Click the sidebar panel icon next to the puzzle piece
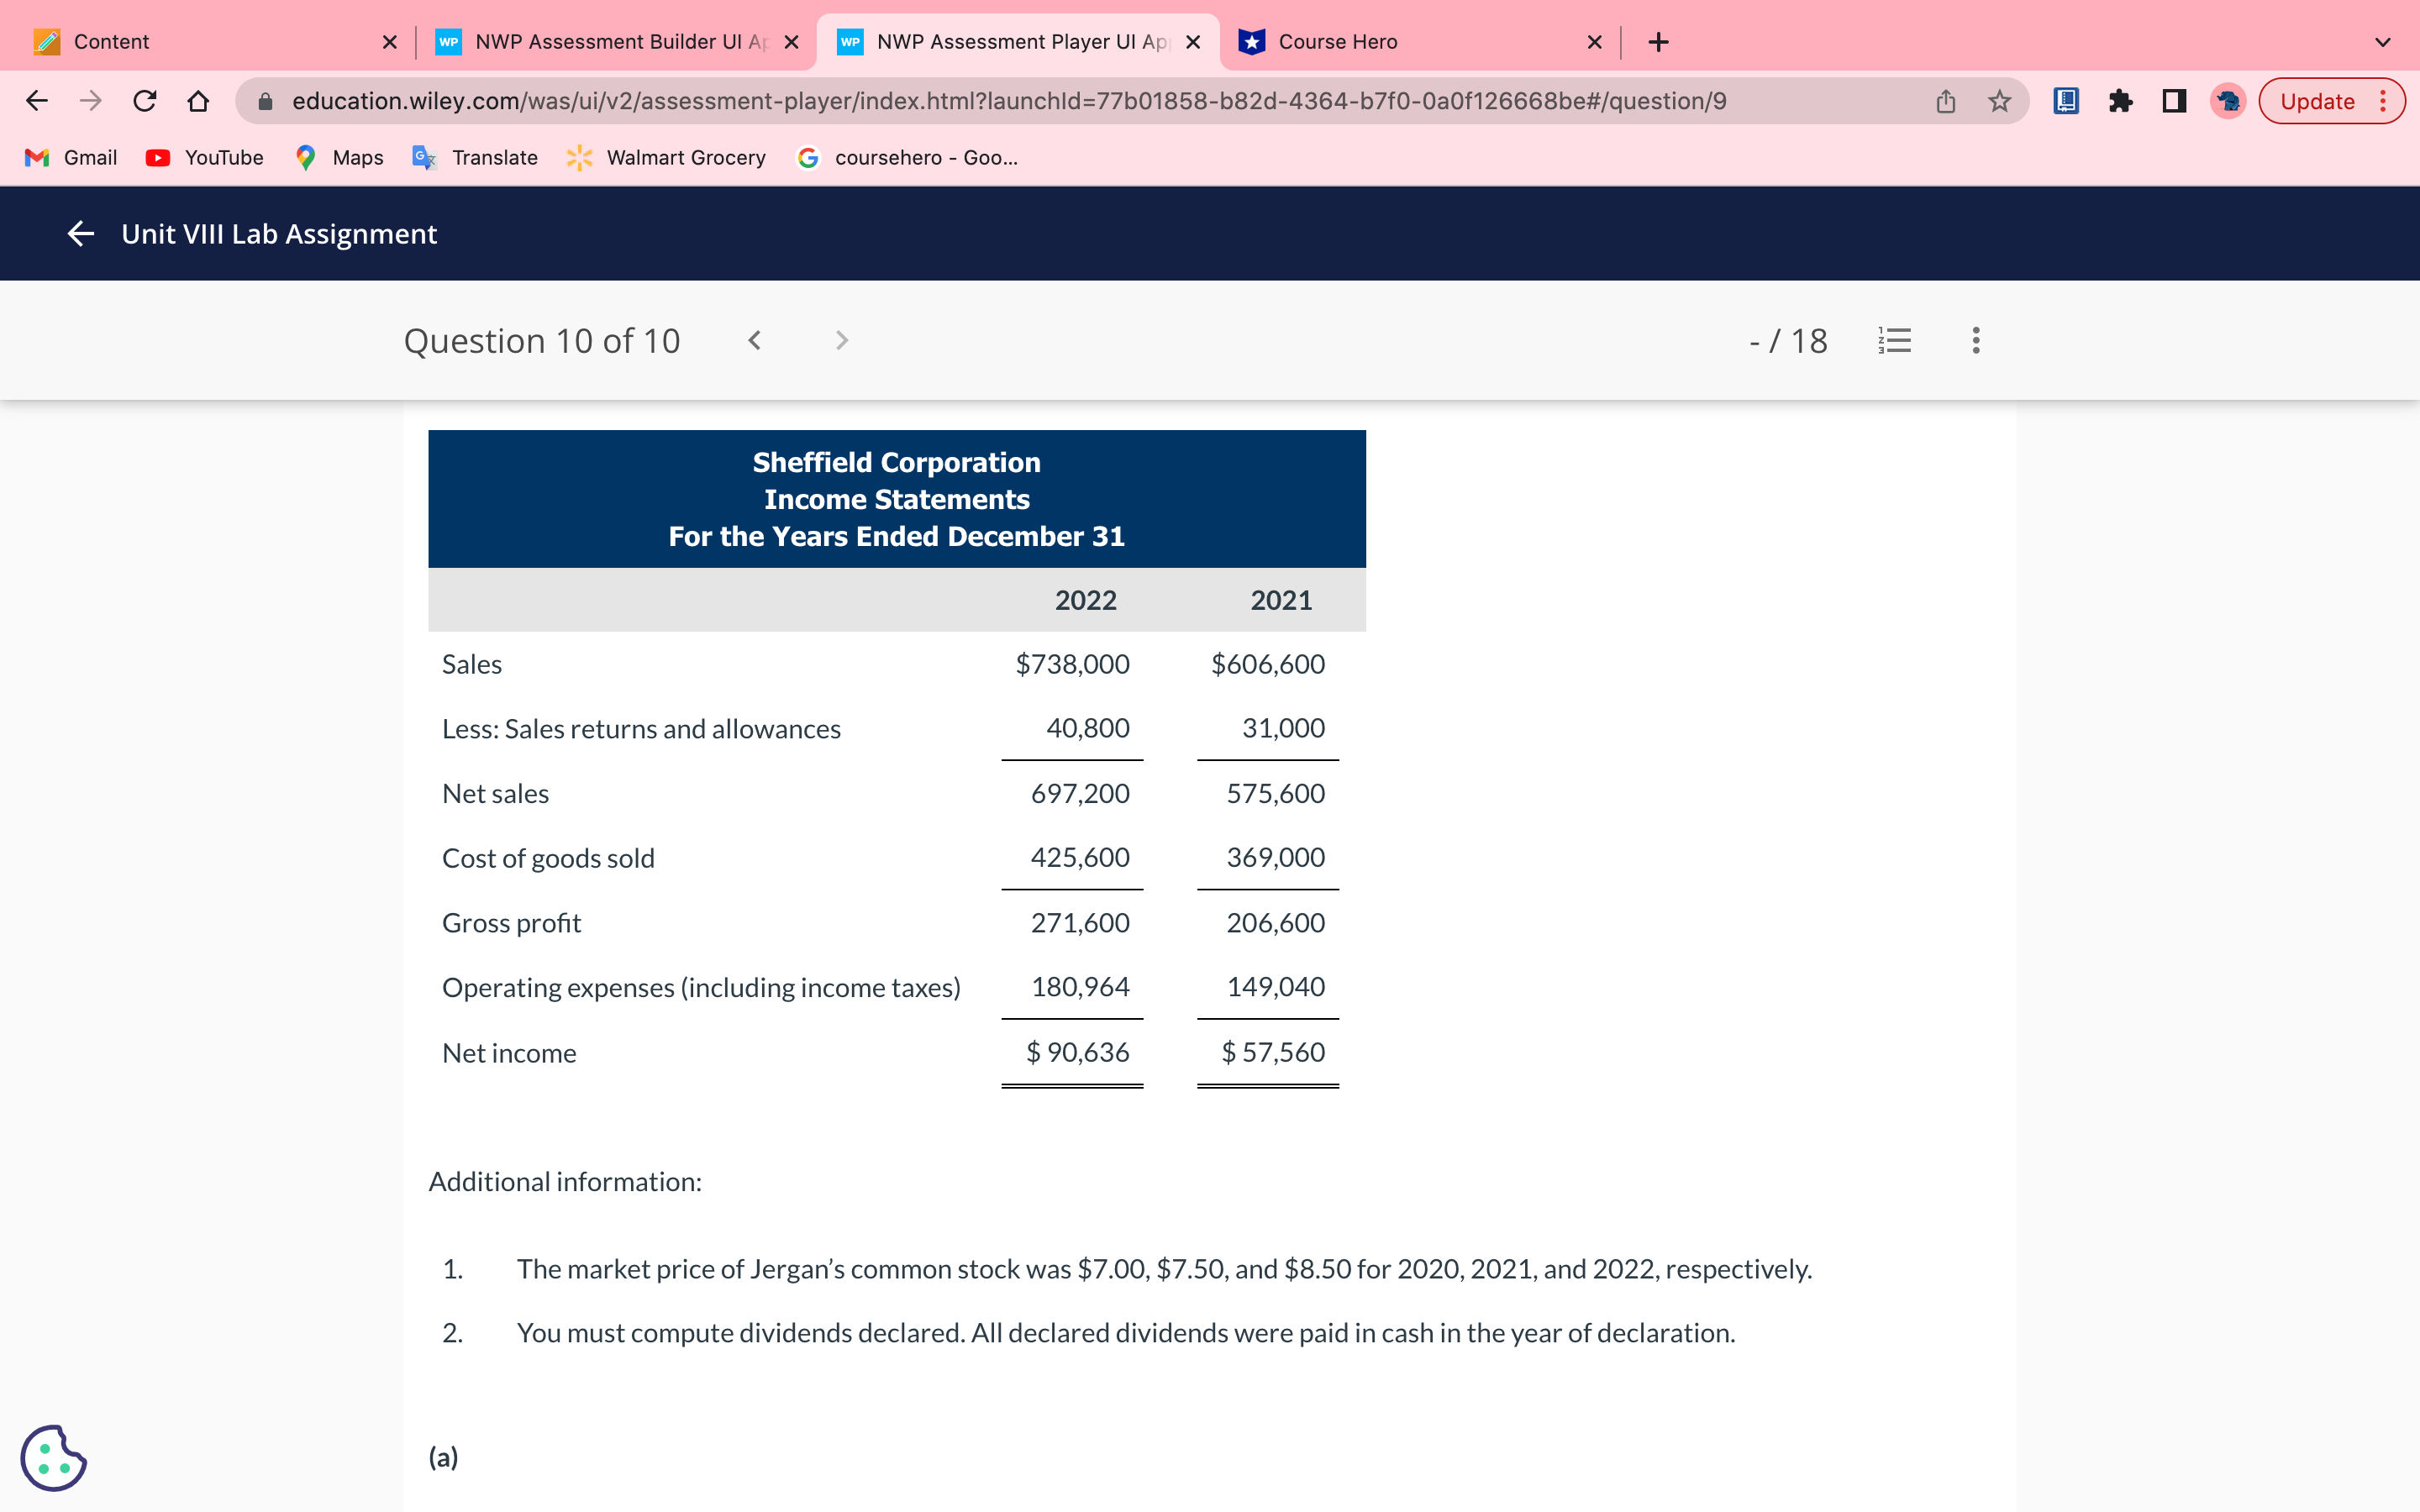Image resolution: width=2420 pixels, height=1512 pixels. pos(2174,100)
